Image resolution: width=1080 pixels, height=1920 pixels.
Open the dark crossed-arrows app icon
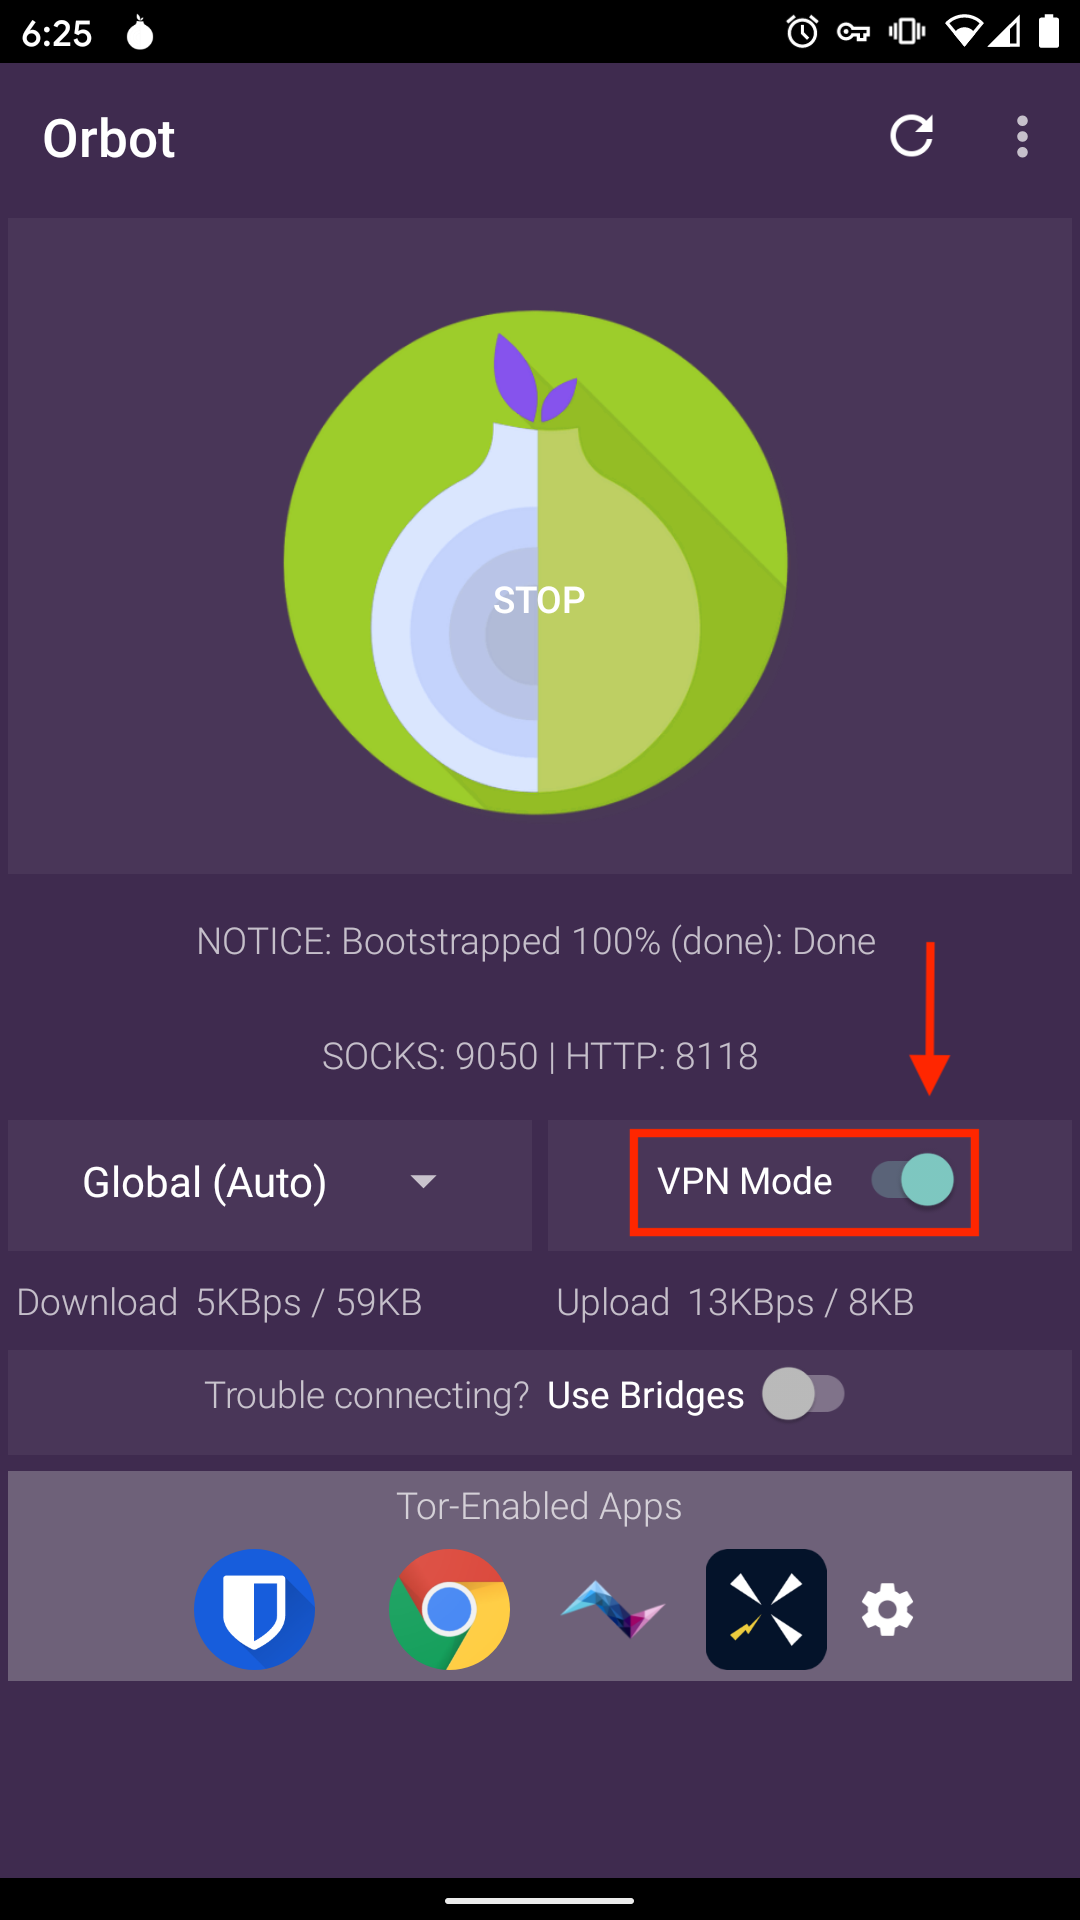coord(766,1609)
